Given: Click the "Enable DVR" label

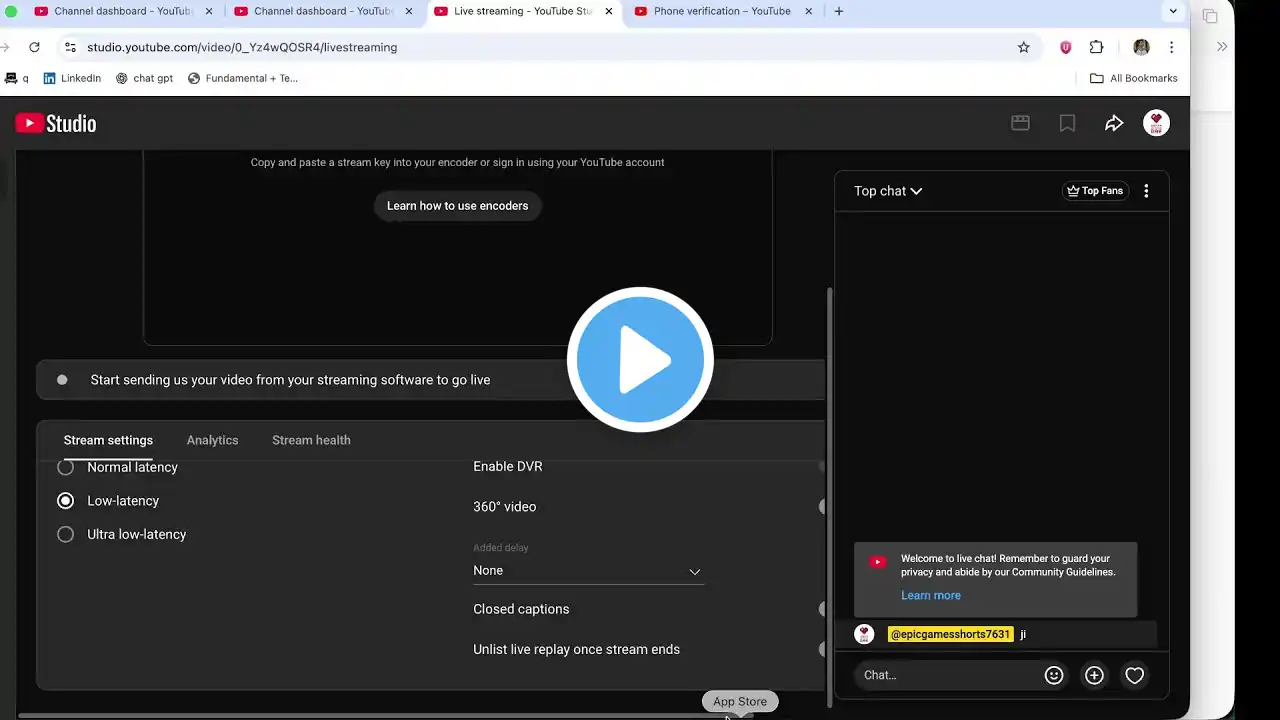Looking at the screenshot, I should click(x=508, y=467).
